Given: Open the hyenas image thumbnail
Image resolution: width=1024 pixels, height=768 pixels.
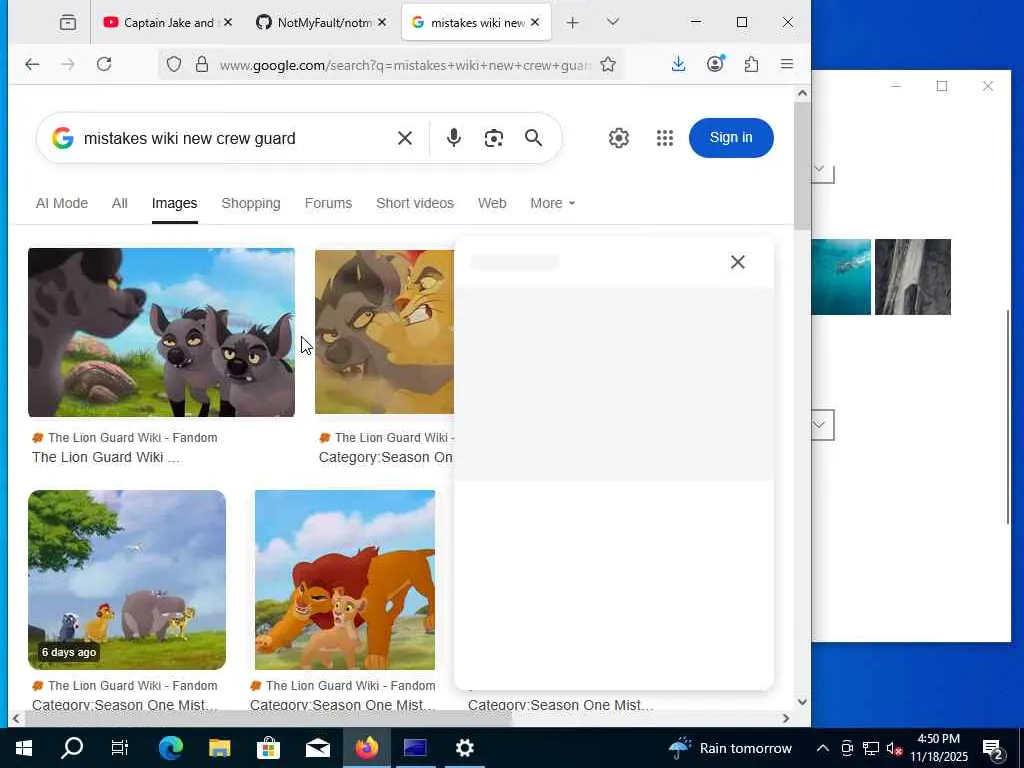Looking at the screenshot, I should (161, 332).
